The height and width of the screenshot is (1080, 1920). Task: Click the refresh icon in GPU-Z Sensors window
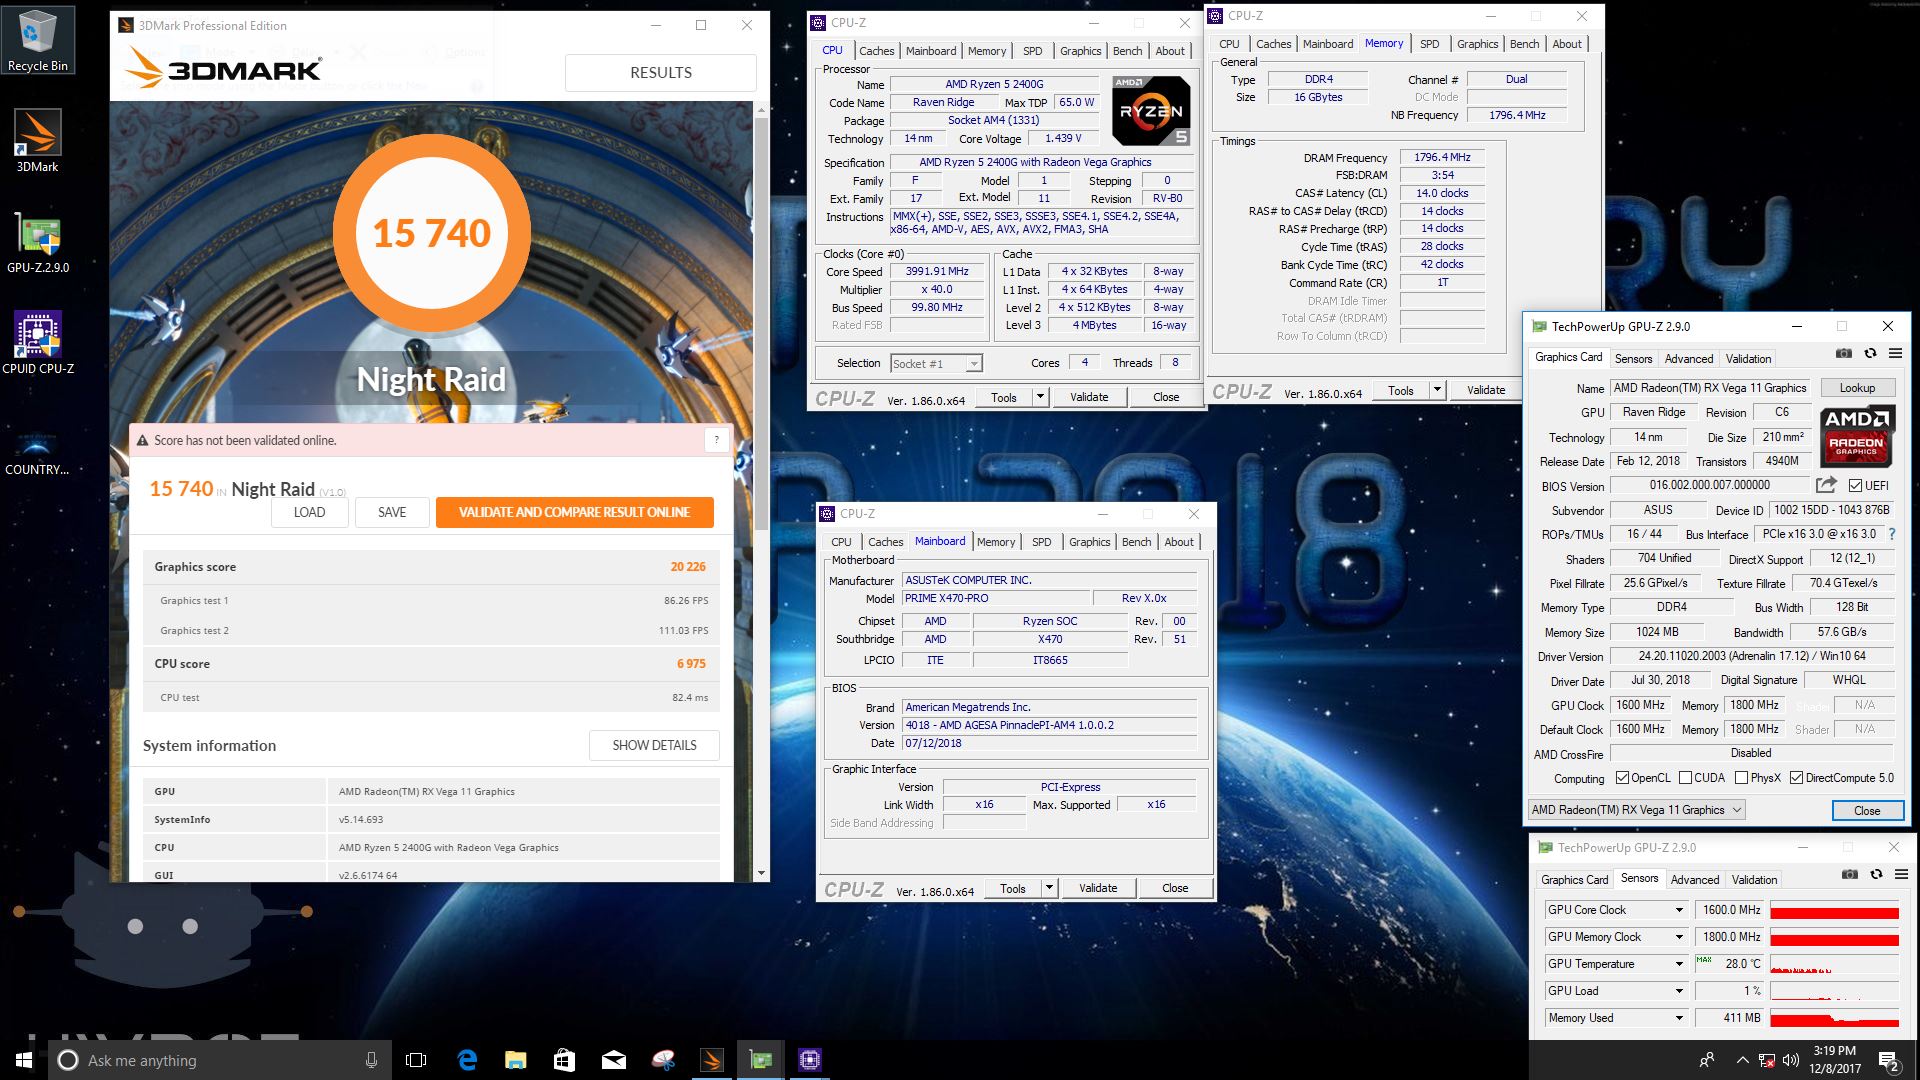pos(1876,874)
